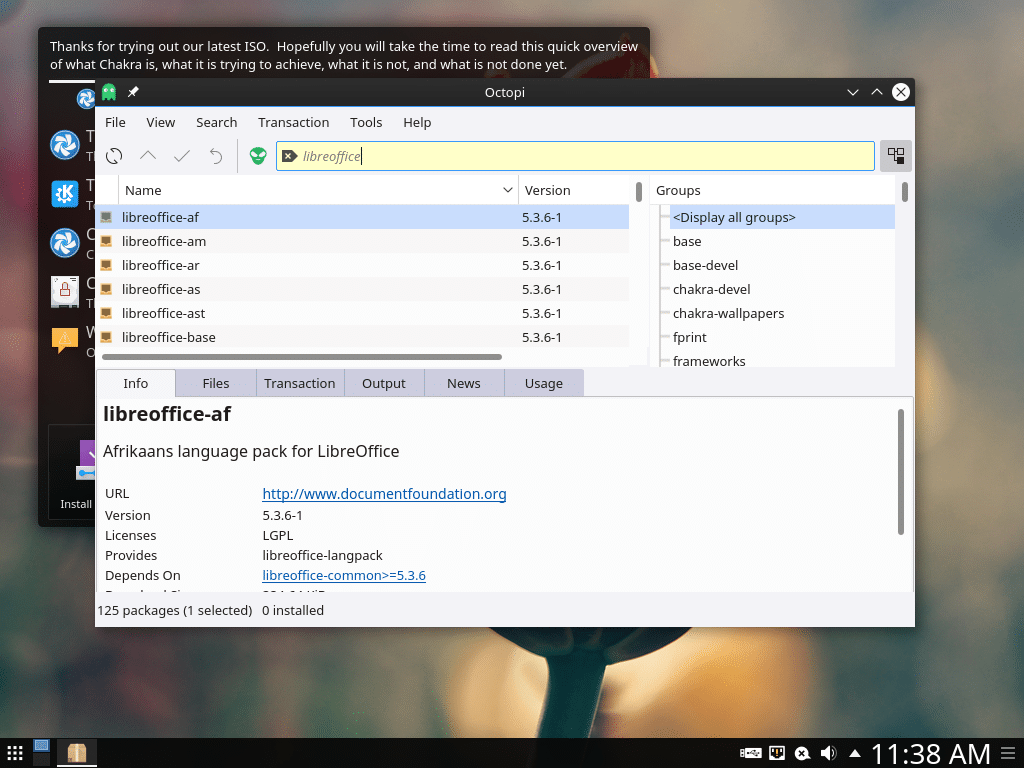Click the libreoffice-ar package status icon
This screenshot has height=768, width=1024.
[x=106, y=265]
